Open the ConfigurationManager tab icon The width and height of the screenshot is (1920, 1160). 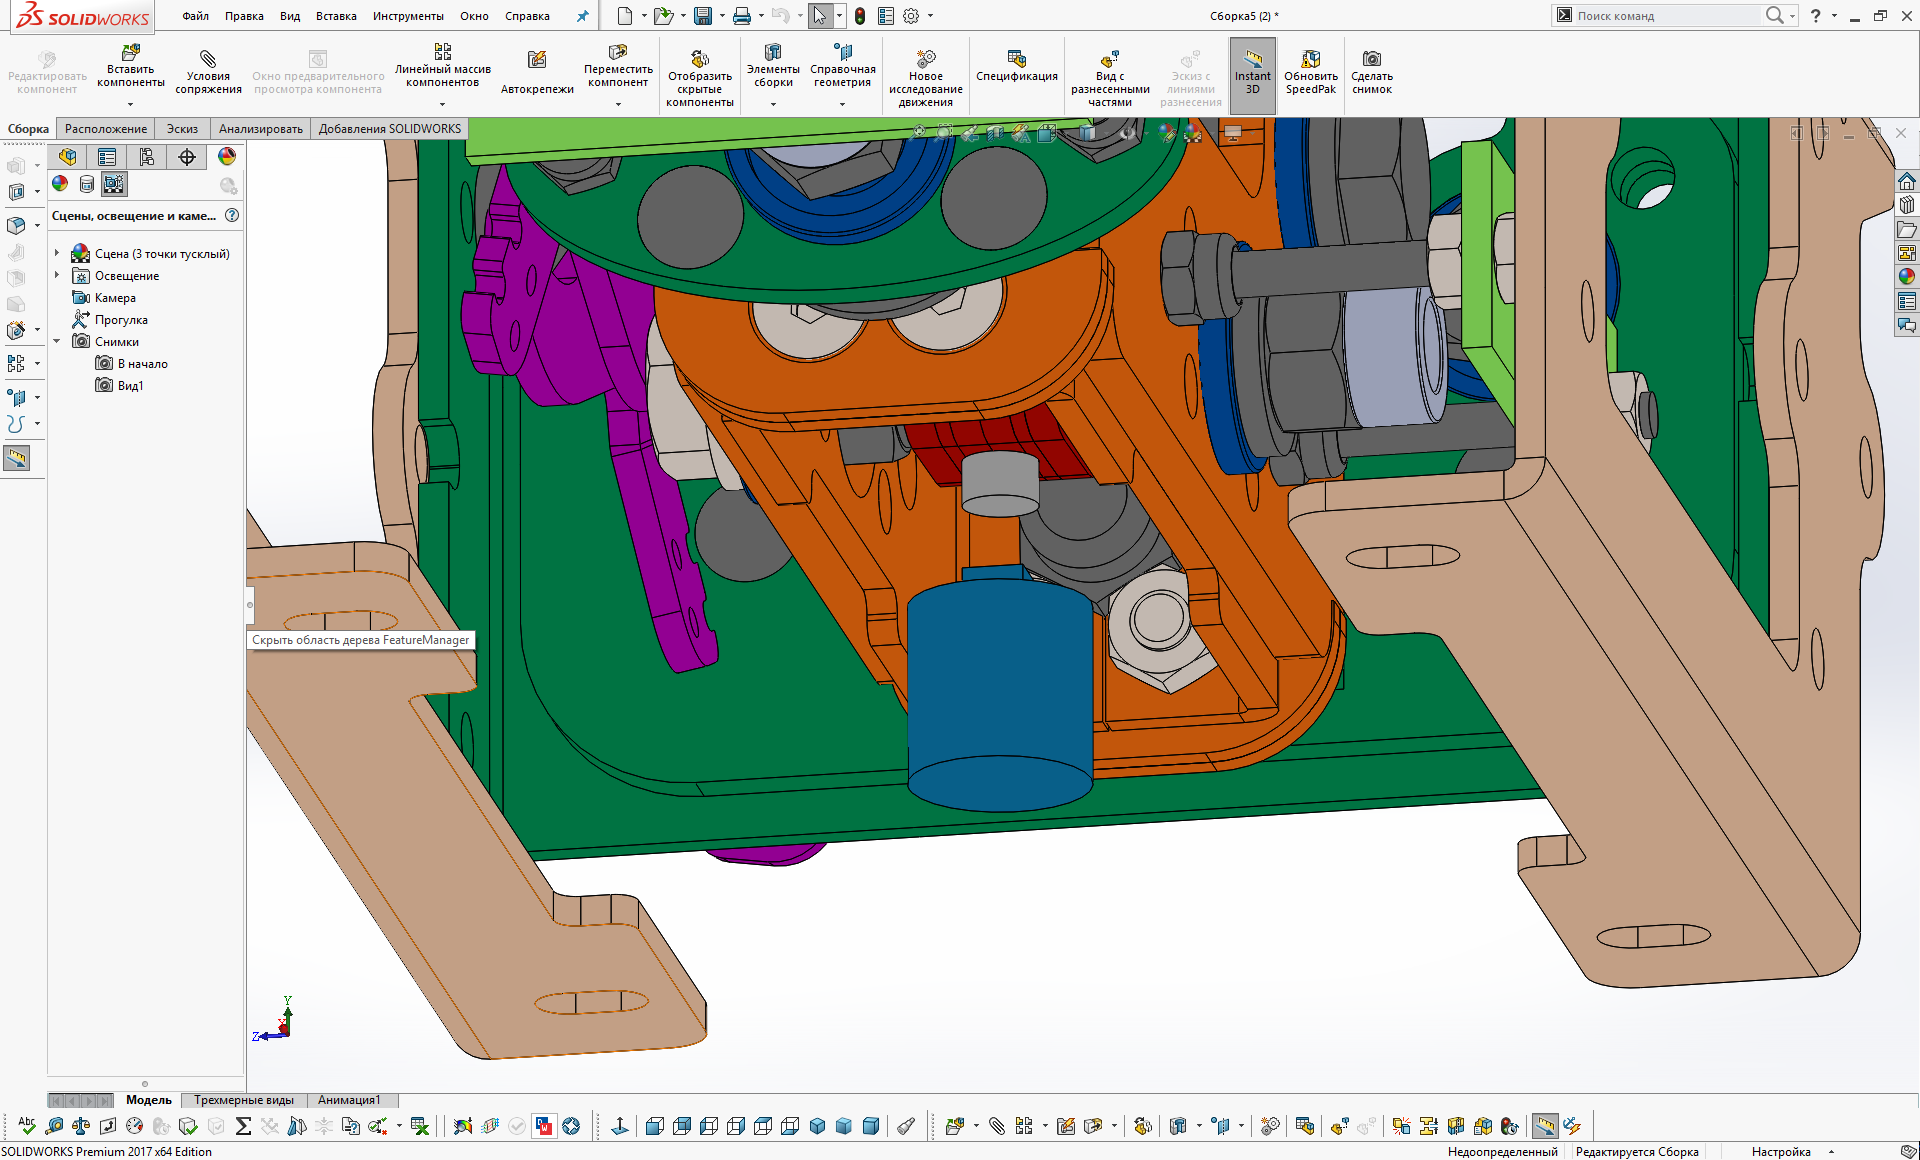pyautogui.click(x=147, y=157)
